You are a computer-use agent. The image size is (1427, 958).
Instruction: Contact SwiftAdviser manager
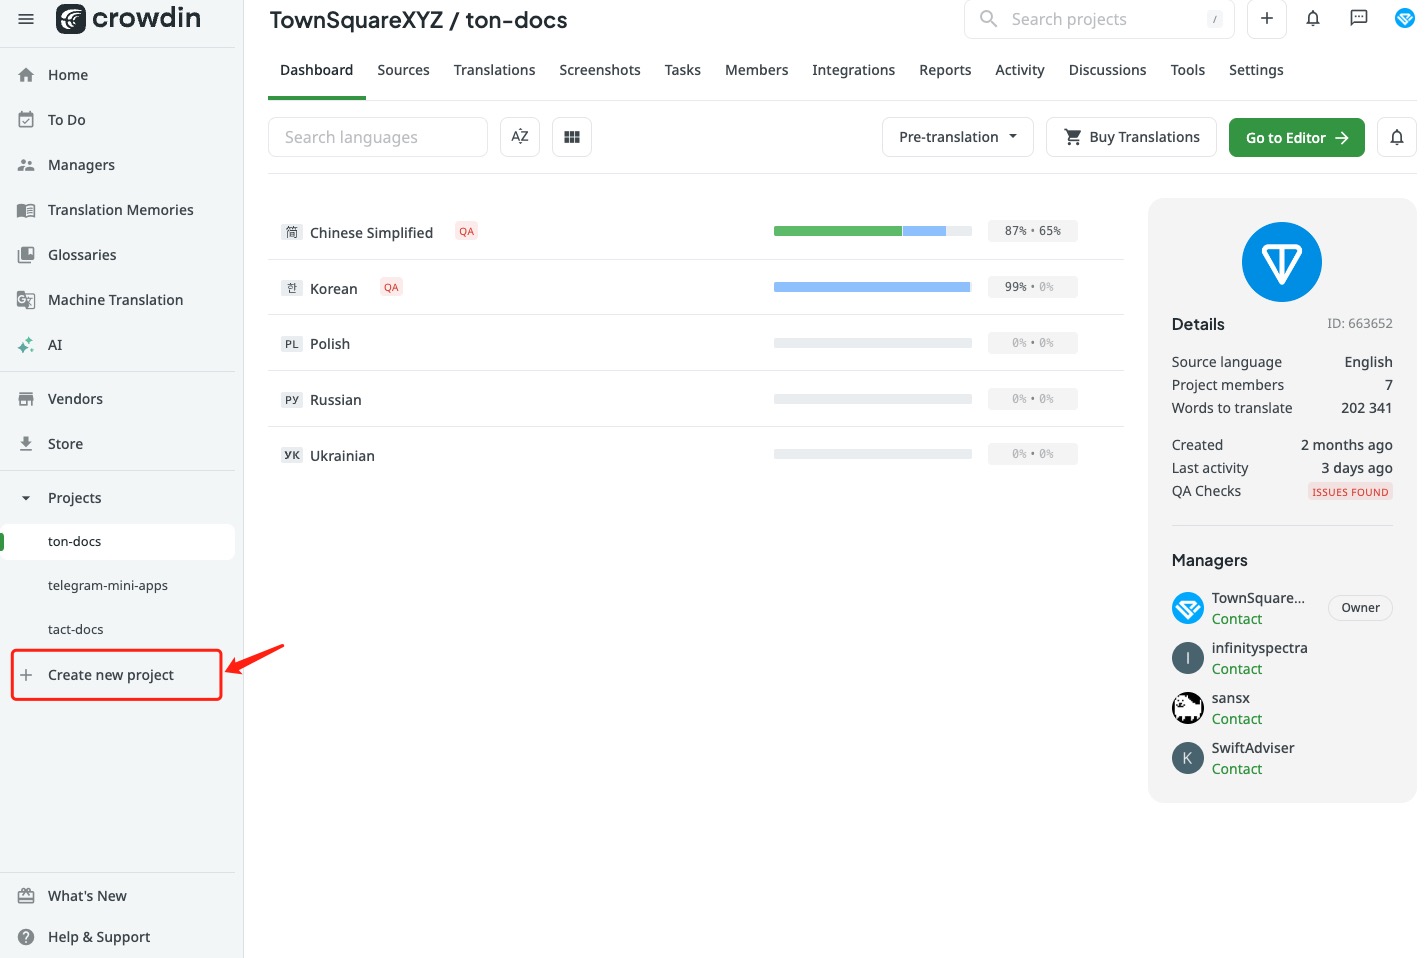pyautogui.click(x=1237, y=769)
